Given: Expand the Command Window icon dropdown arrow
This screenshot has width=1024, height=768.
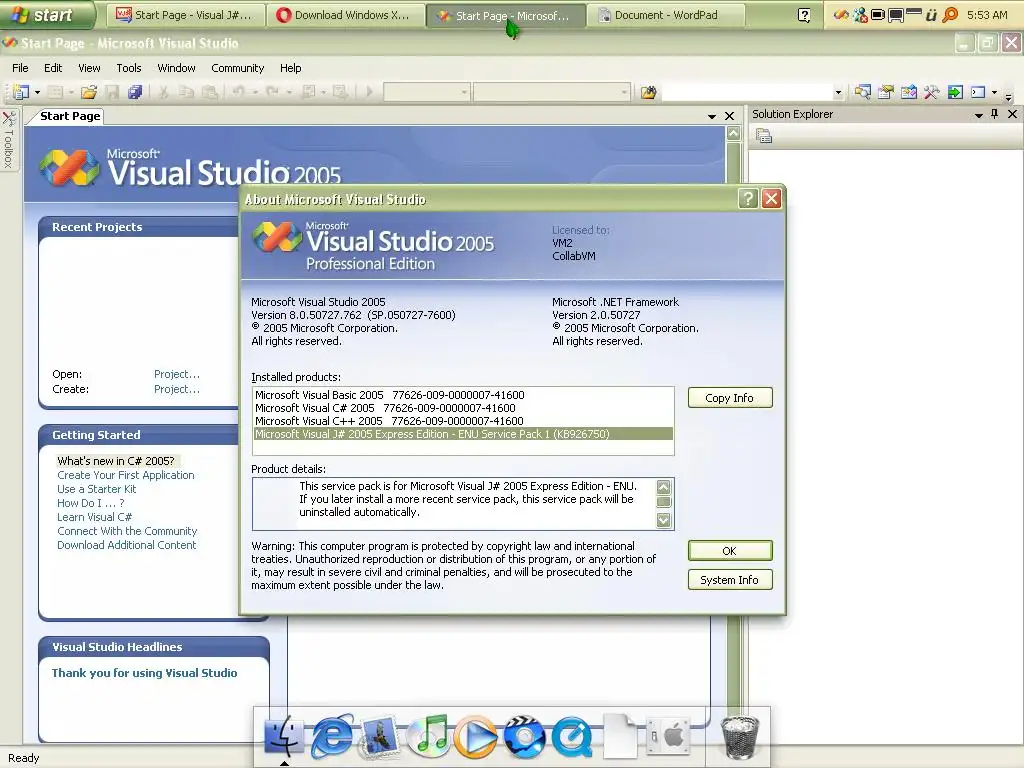Looking at the screenshot, I should click(995, 92).
